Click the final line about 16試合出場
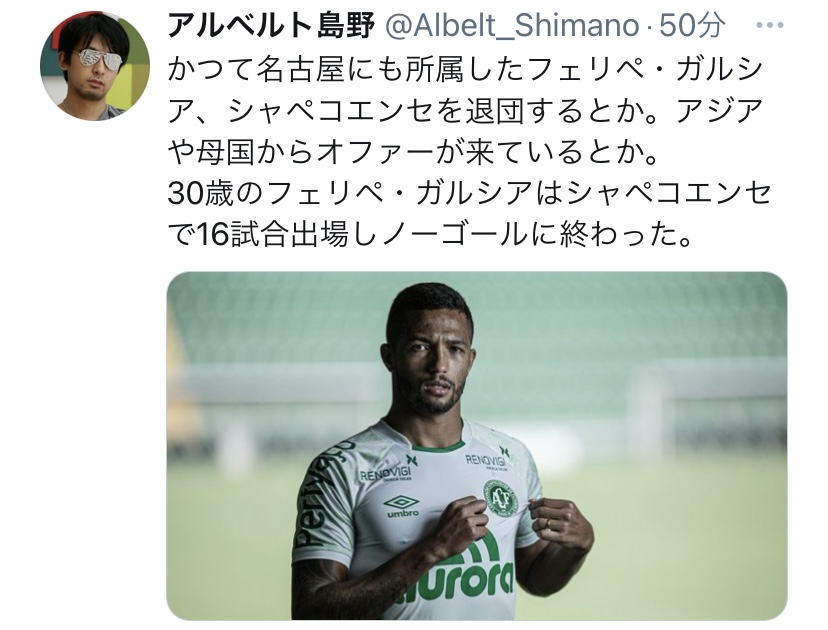The image size is (828, 630). click(430, 234)
